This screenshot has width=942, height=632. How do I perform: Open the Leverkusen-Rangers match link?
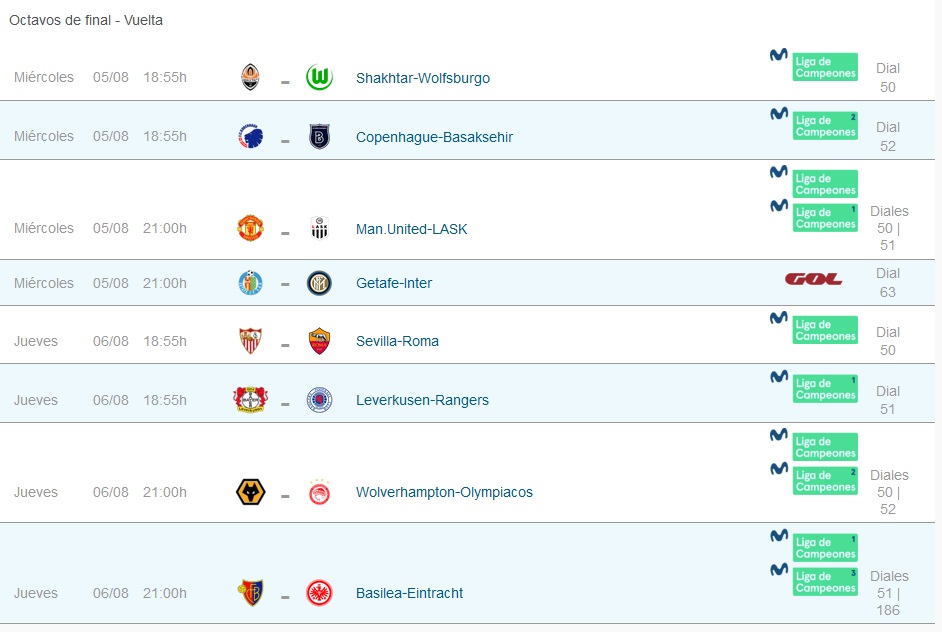pyautogui.click(x=422, y=400)
